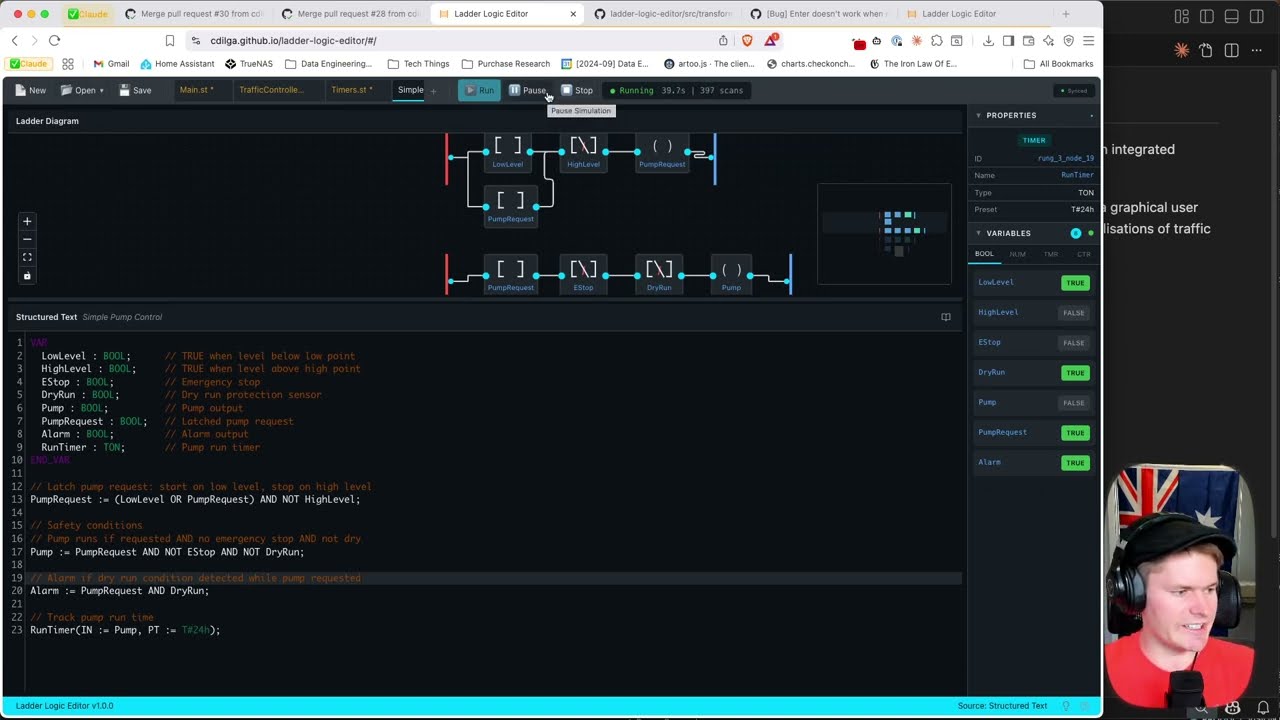Open the Brave shields icon
1280x720 pixels.
(747, 40)
